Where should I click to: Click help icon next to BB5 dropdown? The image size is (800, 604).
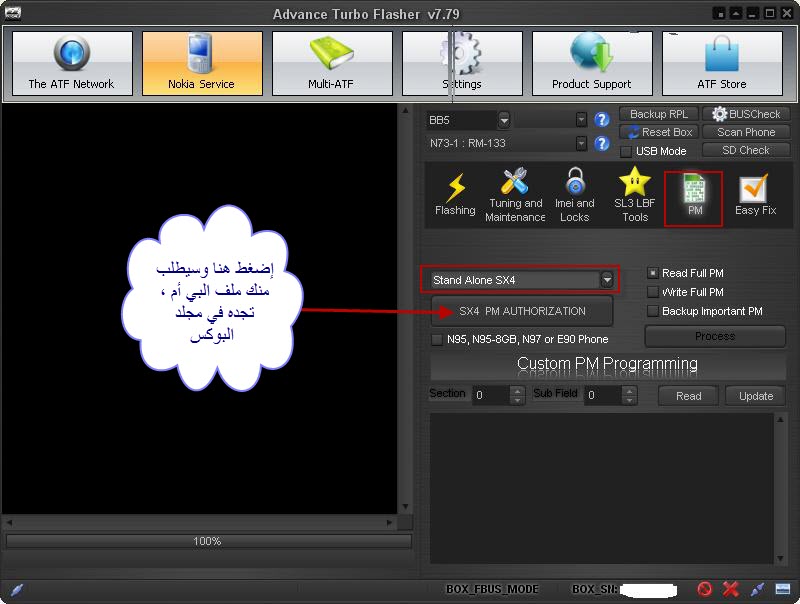click(602, 120)
